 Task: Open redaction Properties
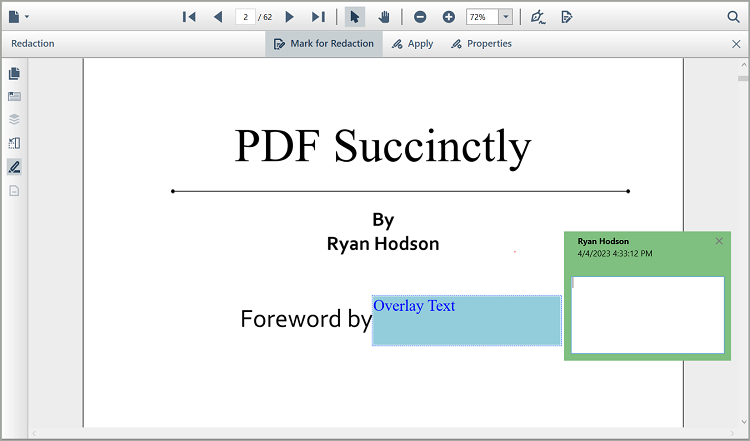click(481, 44)
